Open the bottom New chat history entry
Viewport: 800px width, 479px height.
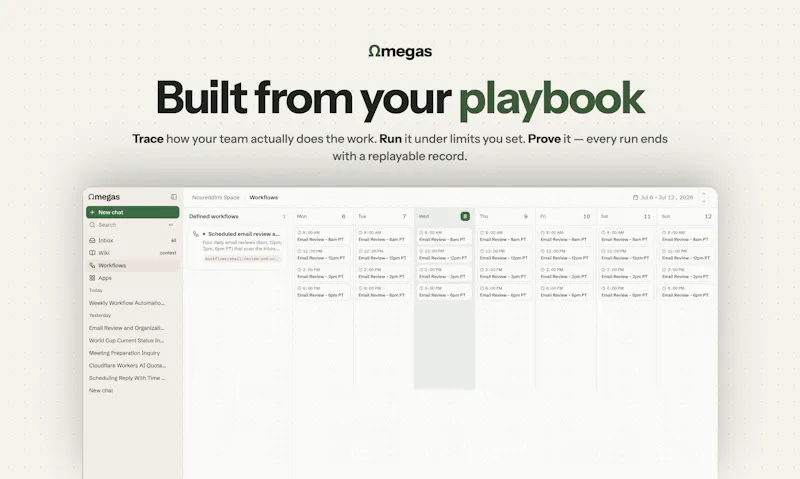[x=101, y=391]
